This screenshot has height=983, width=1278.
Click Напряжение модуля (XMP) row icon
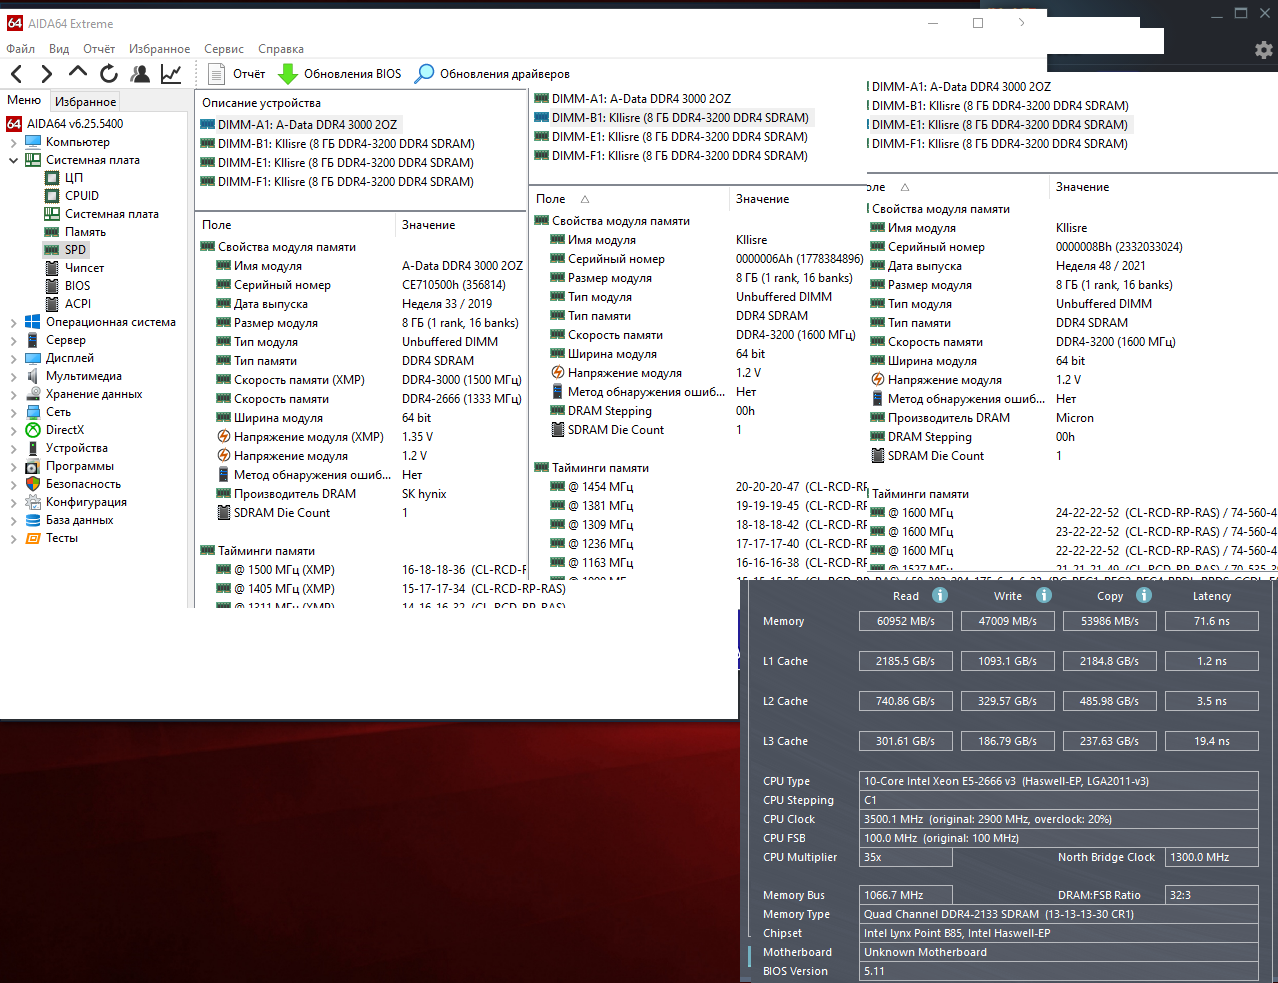pyautogui.click(x=224, y=437)
